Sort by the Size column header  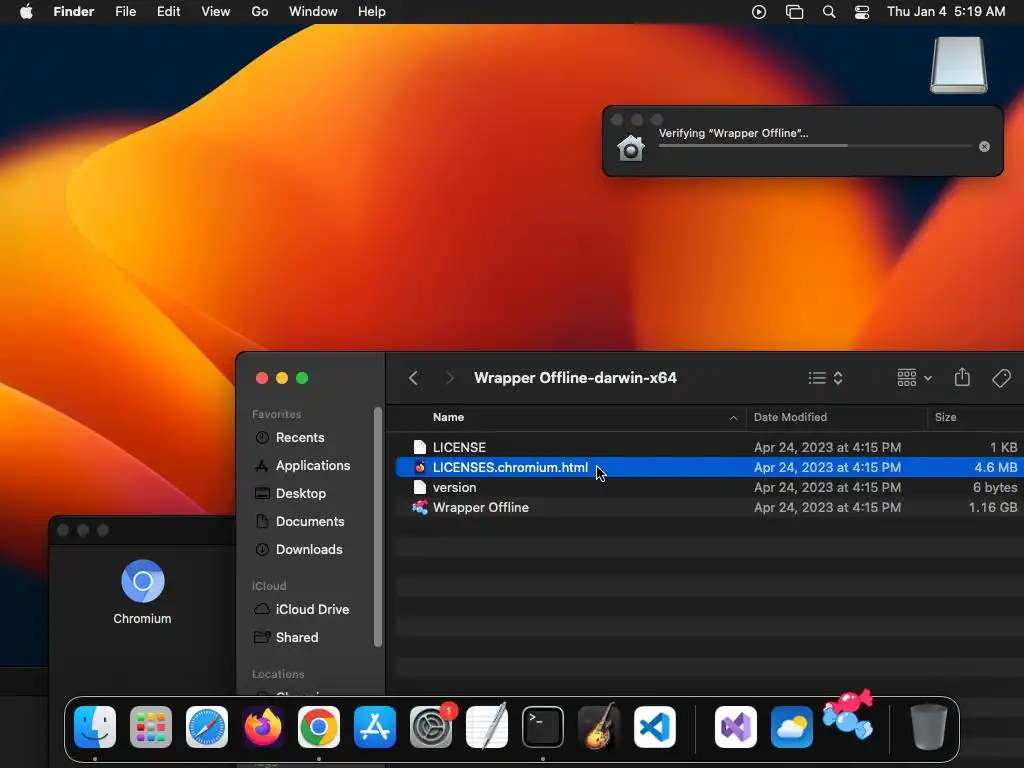pyautogui.click(x=945, y=417)
